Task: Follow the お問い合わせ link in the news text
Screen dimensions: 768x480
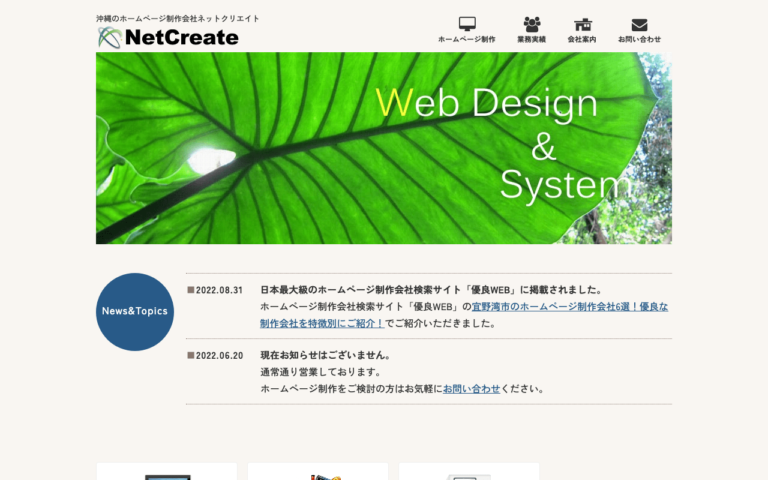Action: click(471, 389)
